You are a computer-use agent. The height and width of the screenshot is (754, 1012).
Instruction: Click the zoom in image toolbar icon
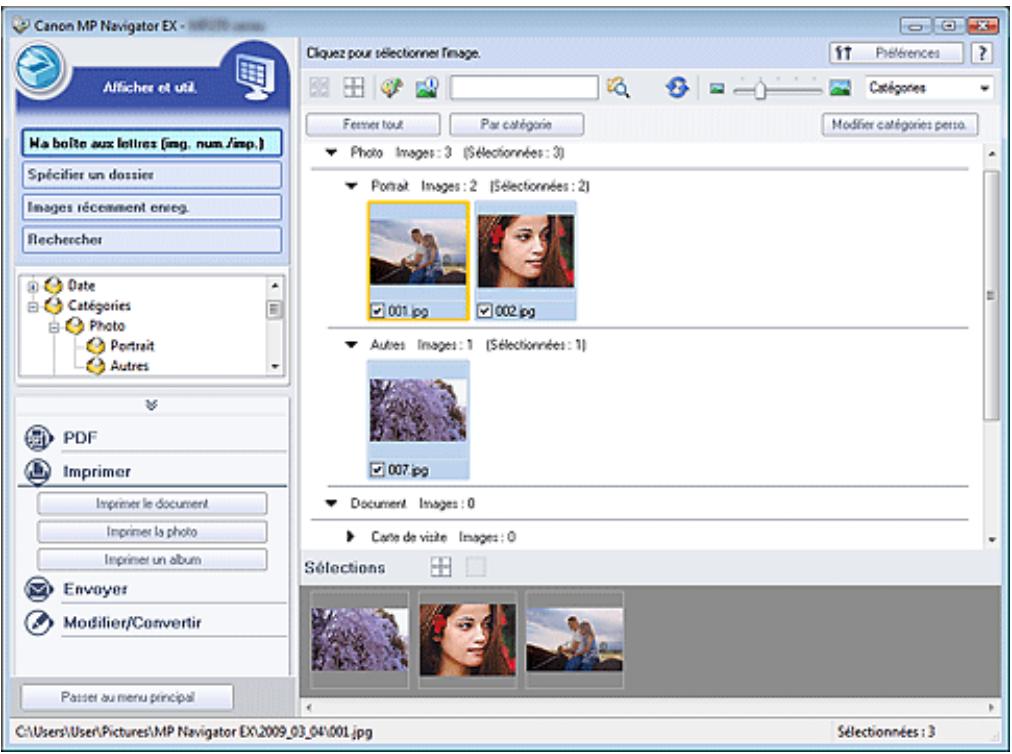coord(427,88)
